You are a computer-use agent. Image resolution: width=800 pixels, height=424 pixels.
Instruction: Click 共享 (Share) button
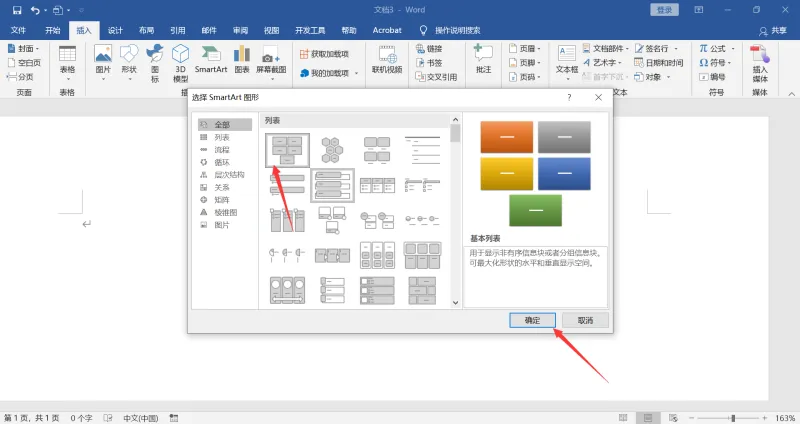click(772, 31)
